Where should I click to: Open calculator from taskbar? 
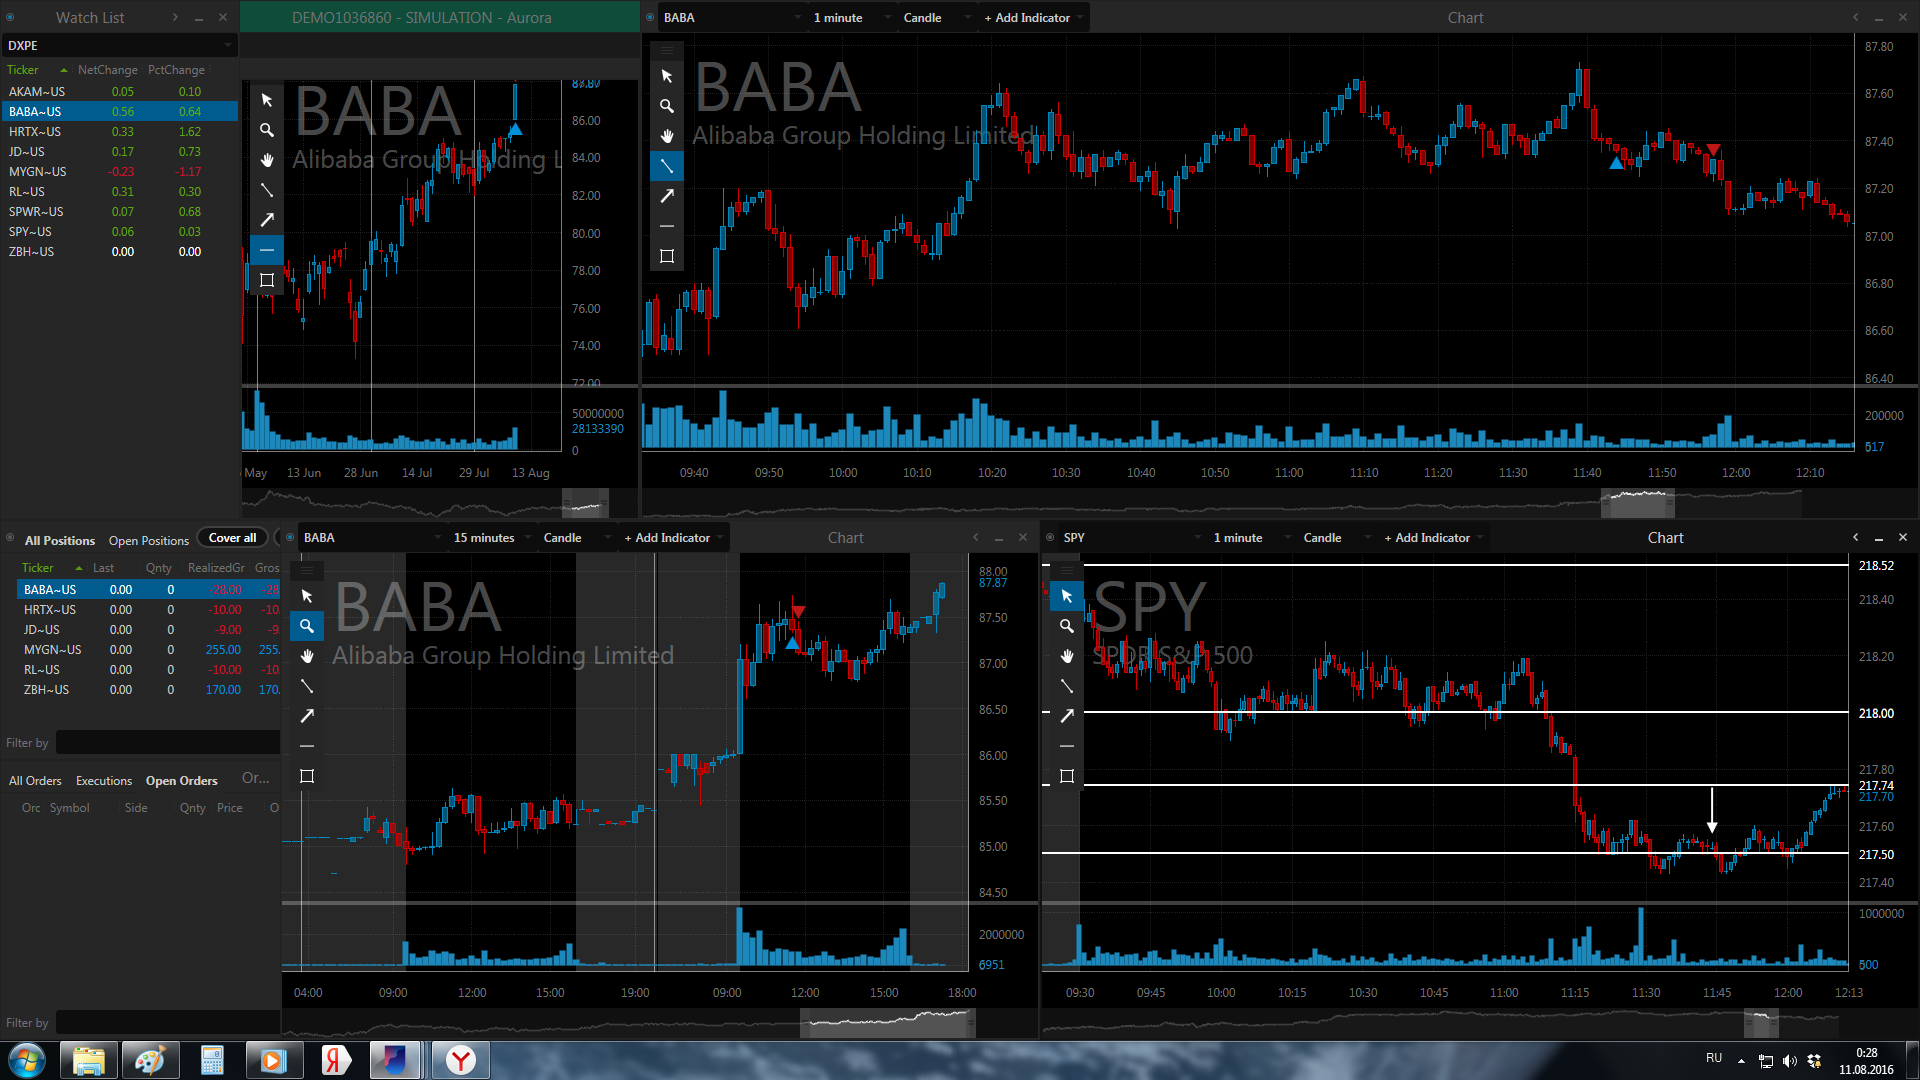(x=212, y=1060)
